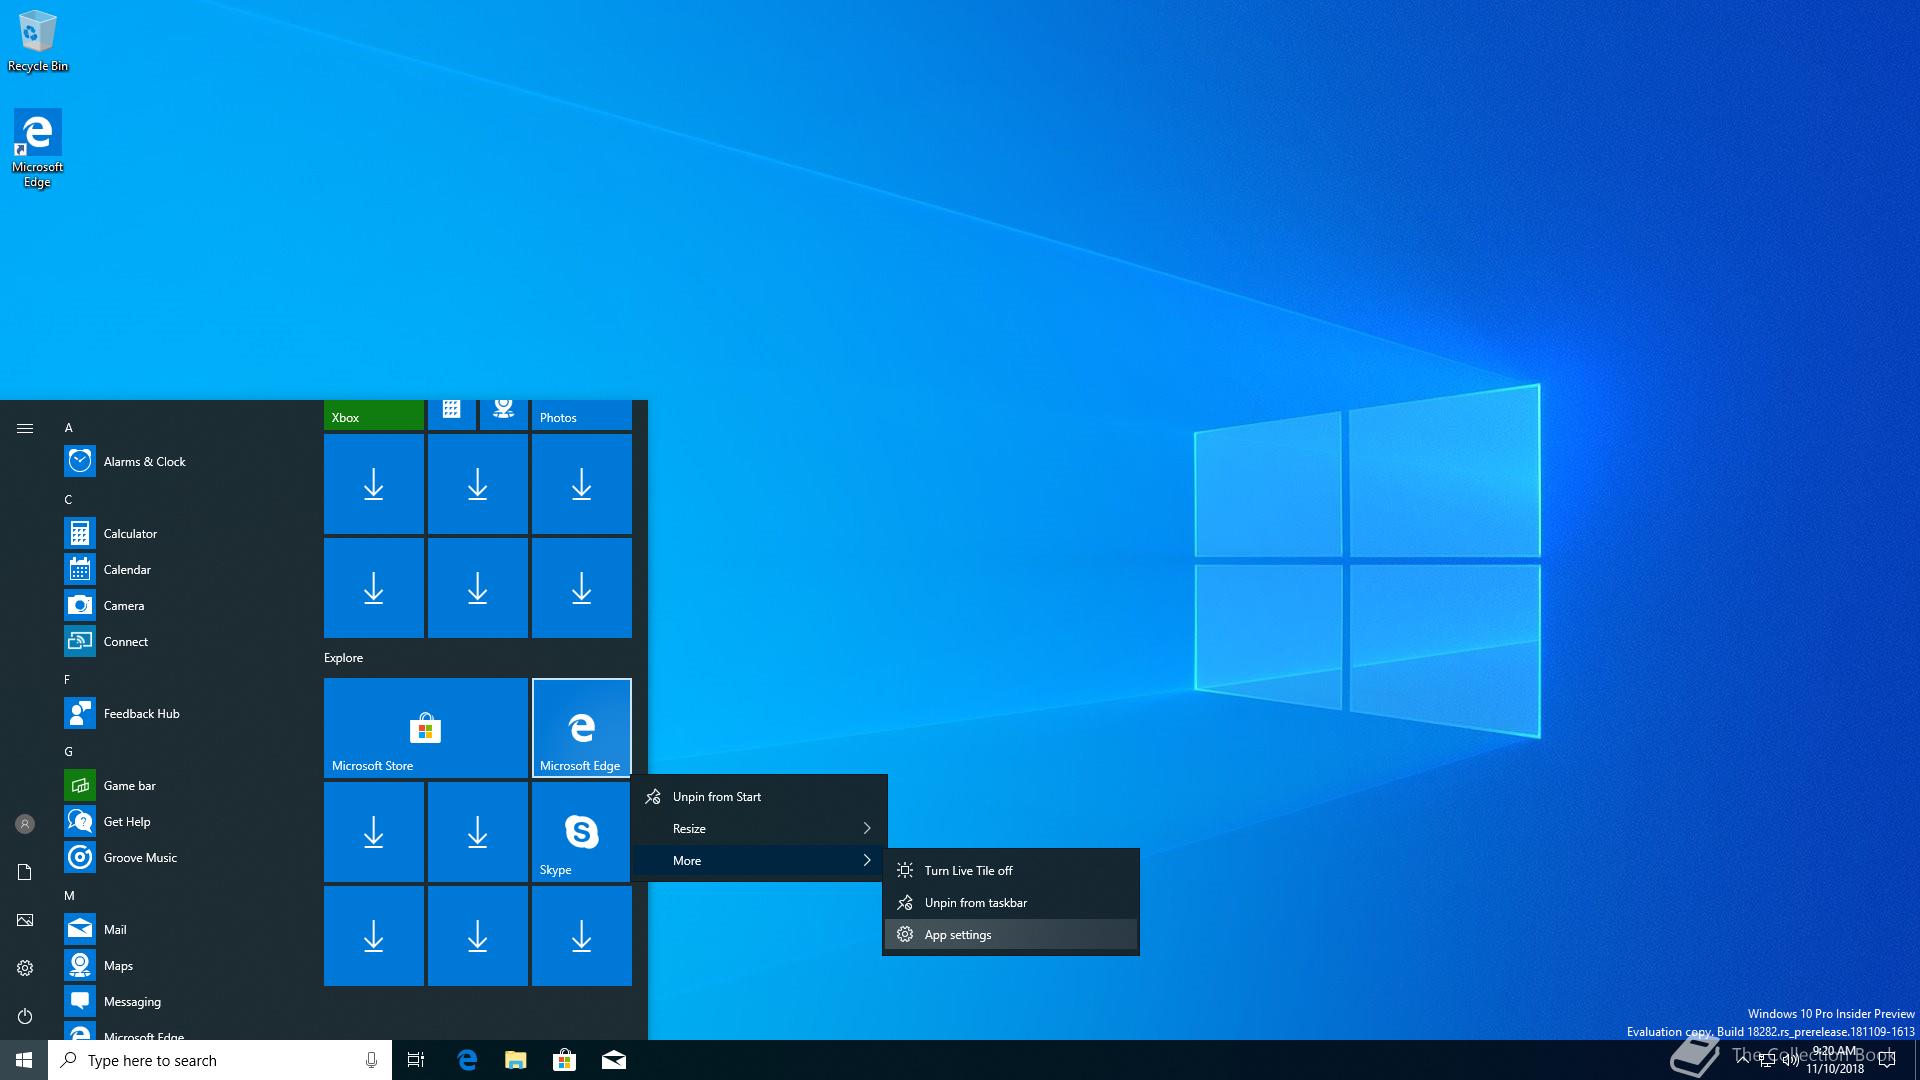Launch Edge from the taskbar
The image size is (1920, 1080).
tap(466, 1060)
